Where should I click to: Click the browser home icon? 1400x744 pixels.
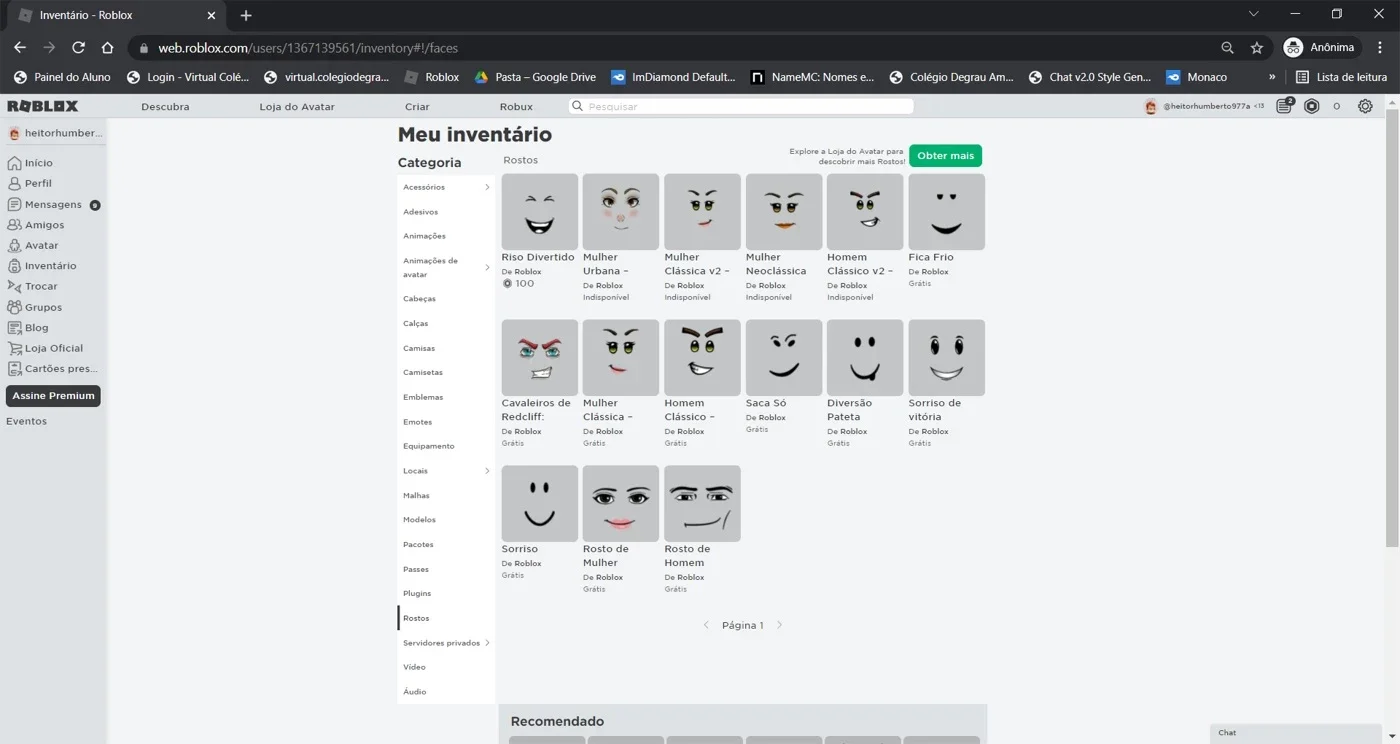pos(107,47)
